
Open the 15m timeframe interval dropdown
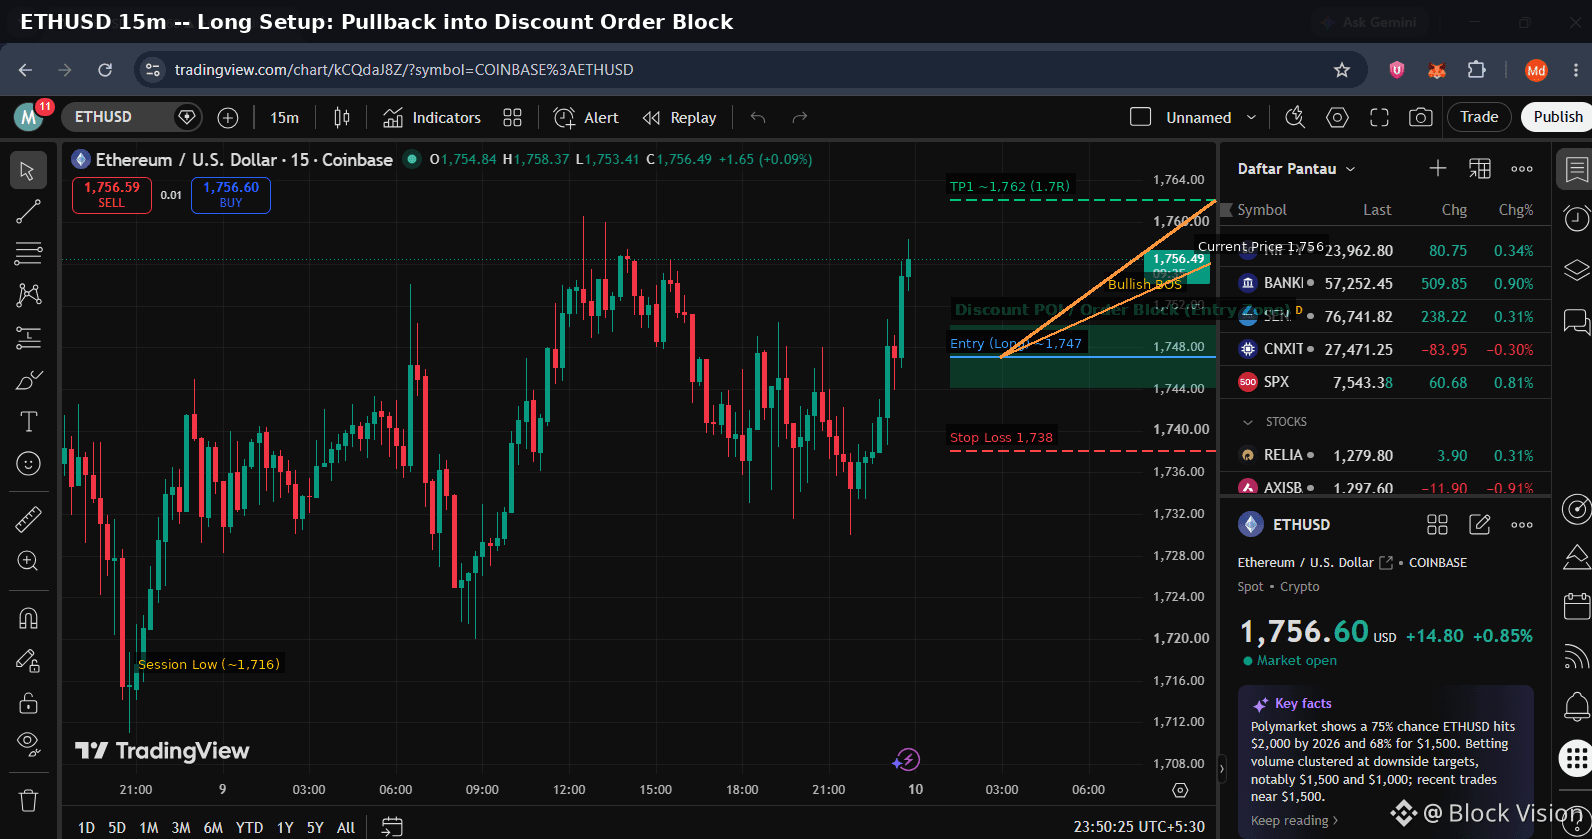coord(284,118)
